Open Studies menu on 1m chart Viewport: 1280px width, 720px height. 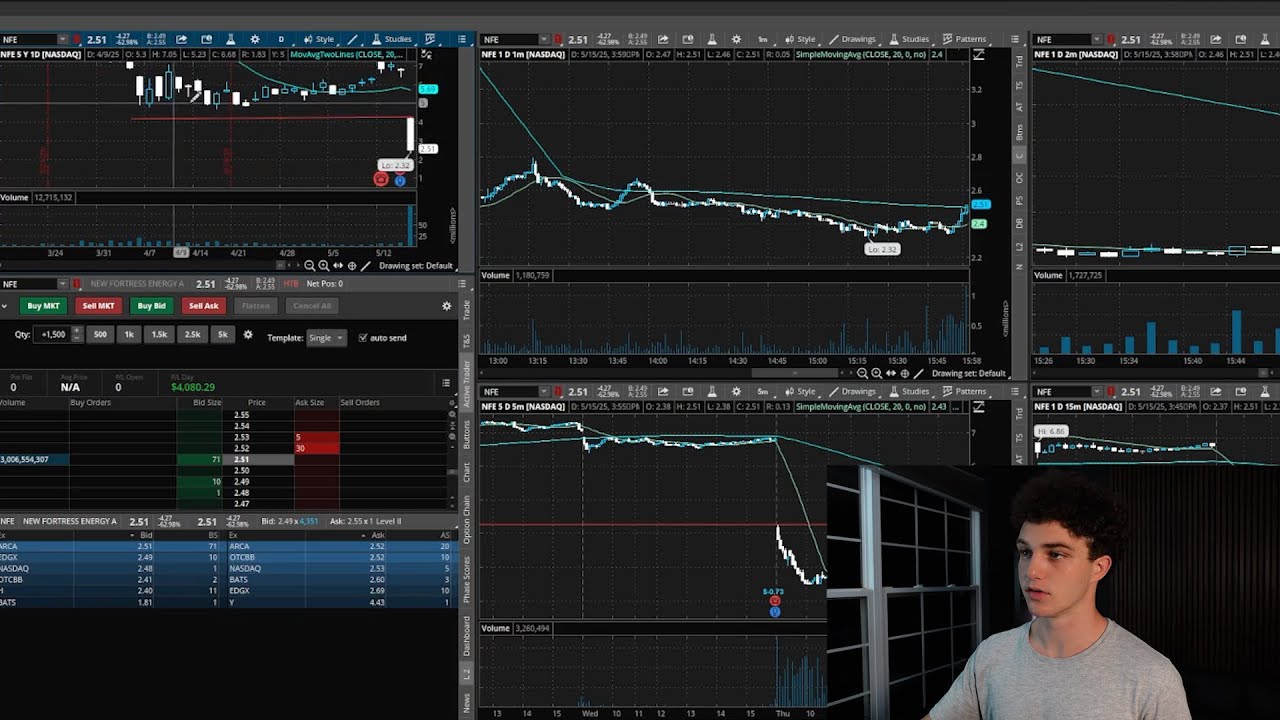(910, 39)
